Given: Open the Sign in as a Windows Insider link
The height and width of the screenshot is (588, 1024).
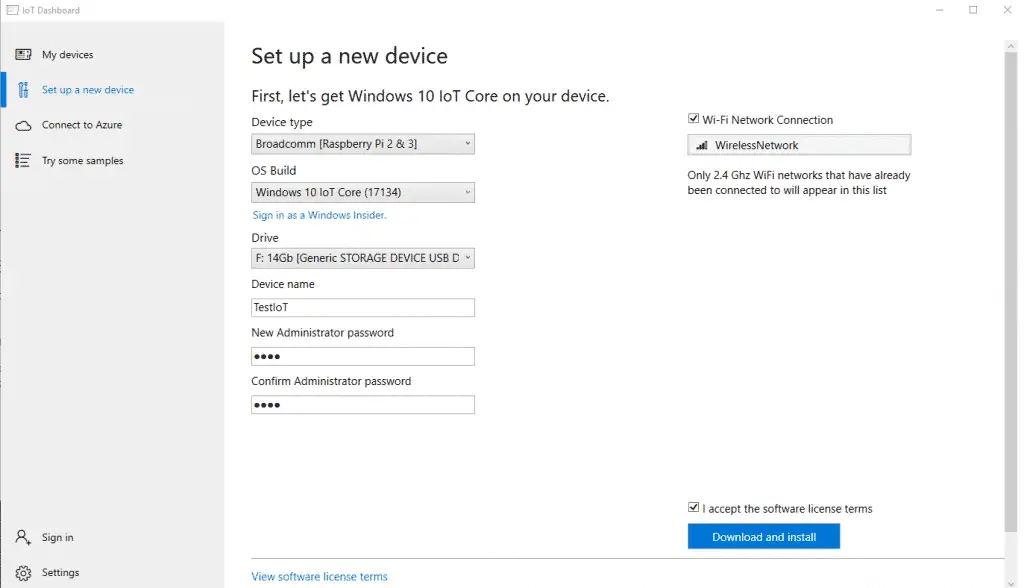Looking at the screenshot, I should click(x=319, y=215).
